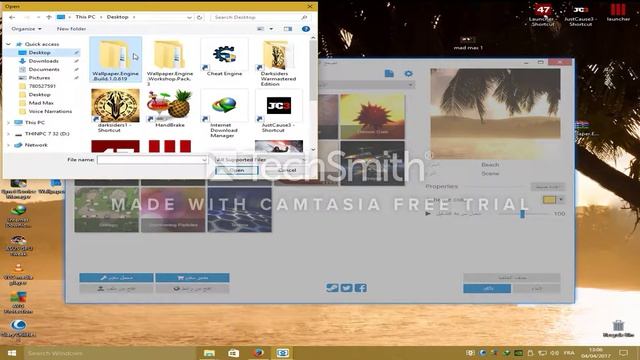Select Darksiders Warmastered Edition folder shortcut
The width and height of the screenshot is (640, 360).
point(278,62)
